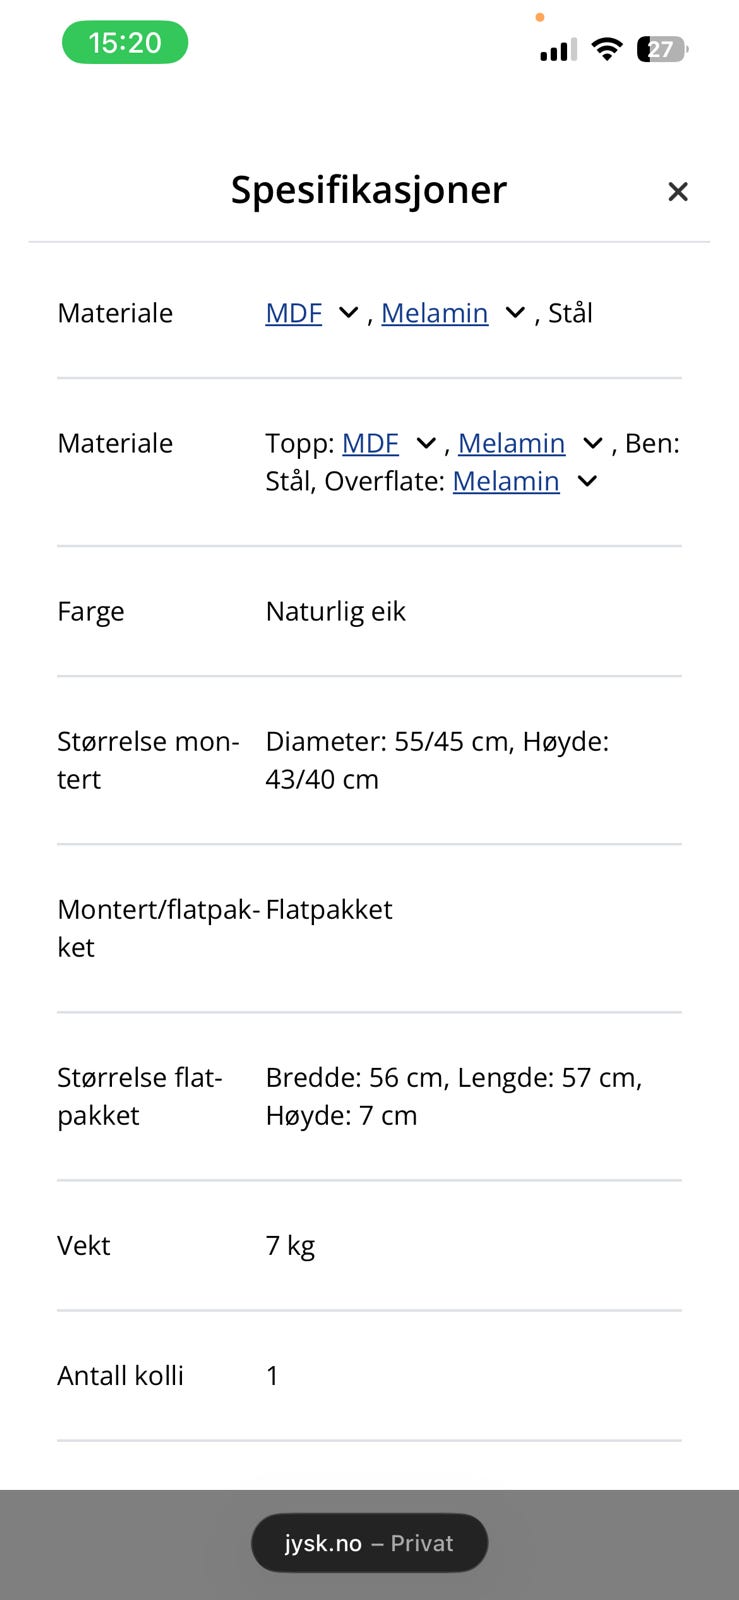Tap the Spesifikasjoner heading
The width and height of the screenshot is (739, 1600).
click(x=369, y=189)
